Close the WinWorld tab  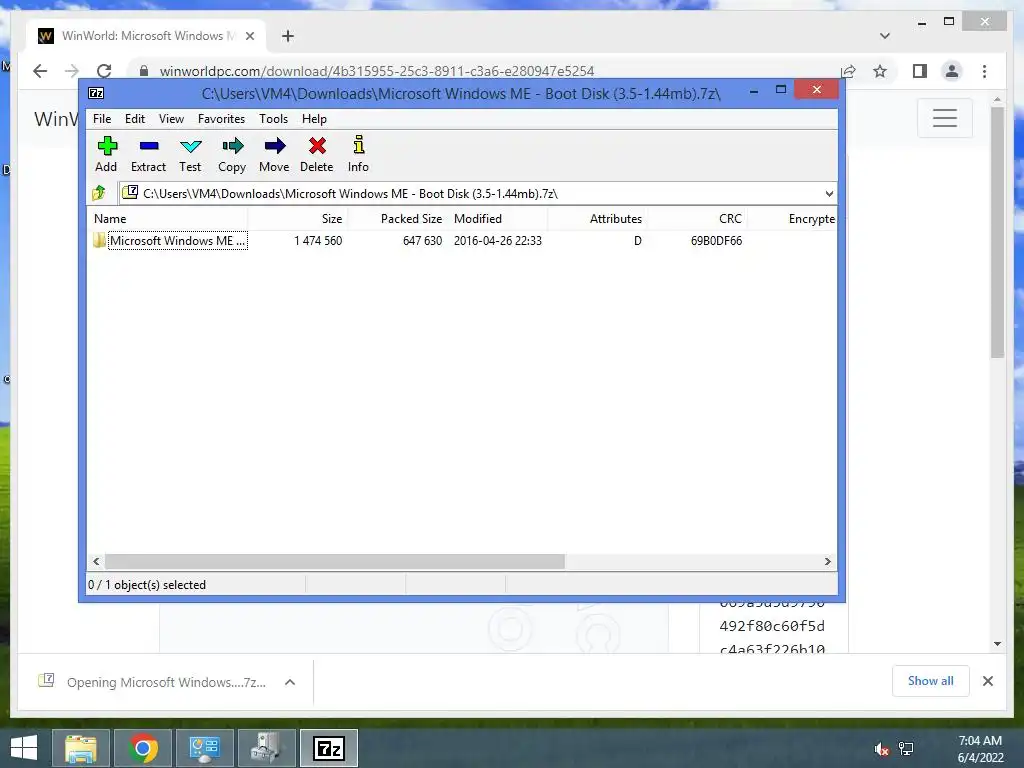click(x=249, y=36)
